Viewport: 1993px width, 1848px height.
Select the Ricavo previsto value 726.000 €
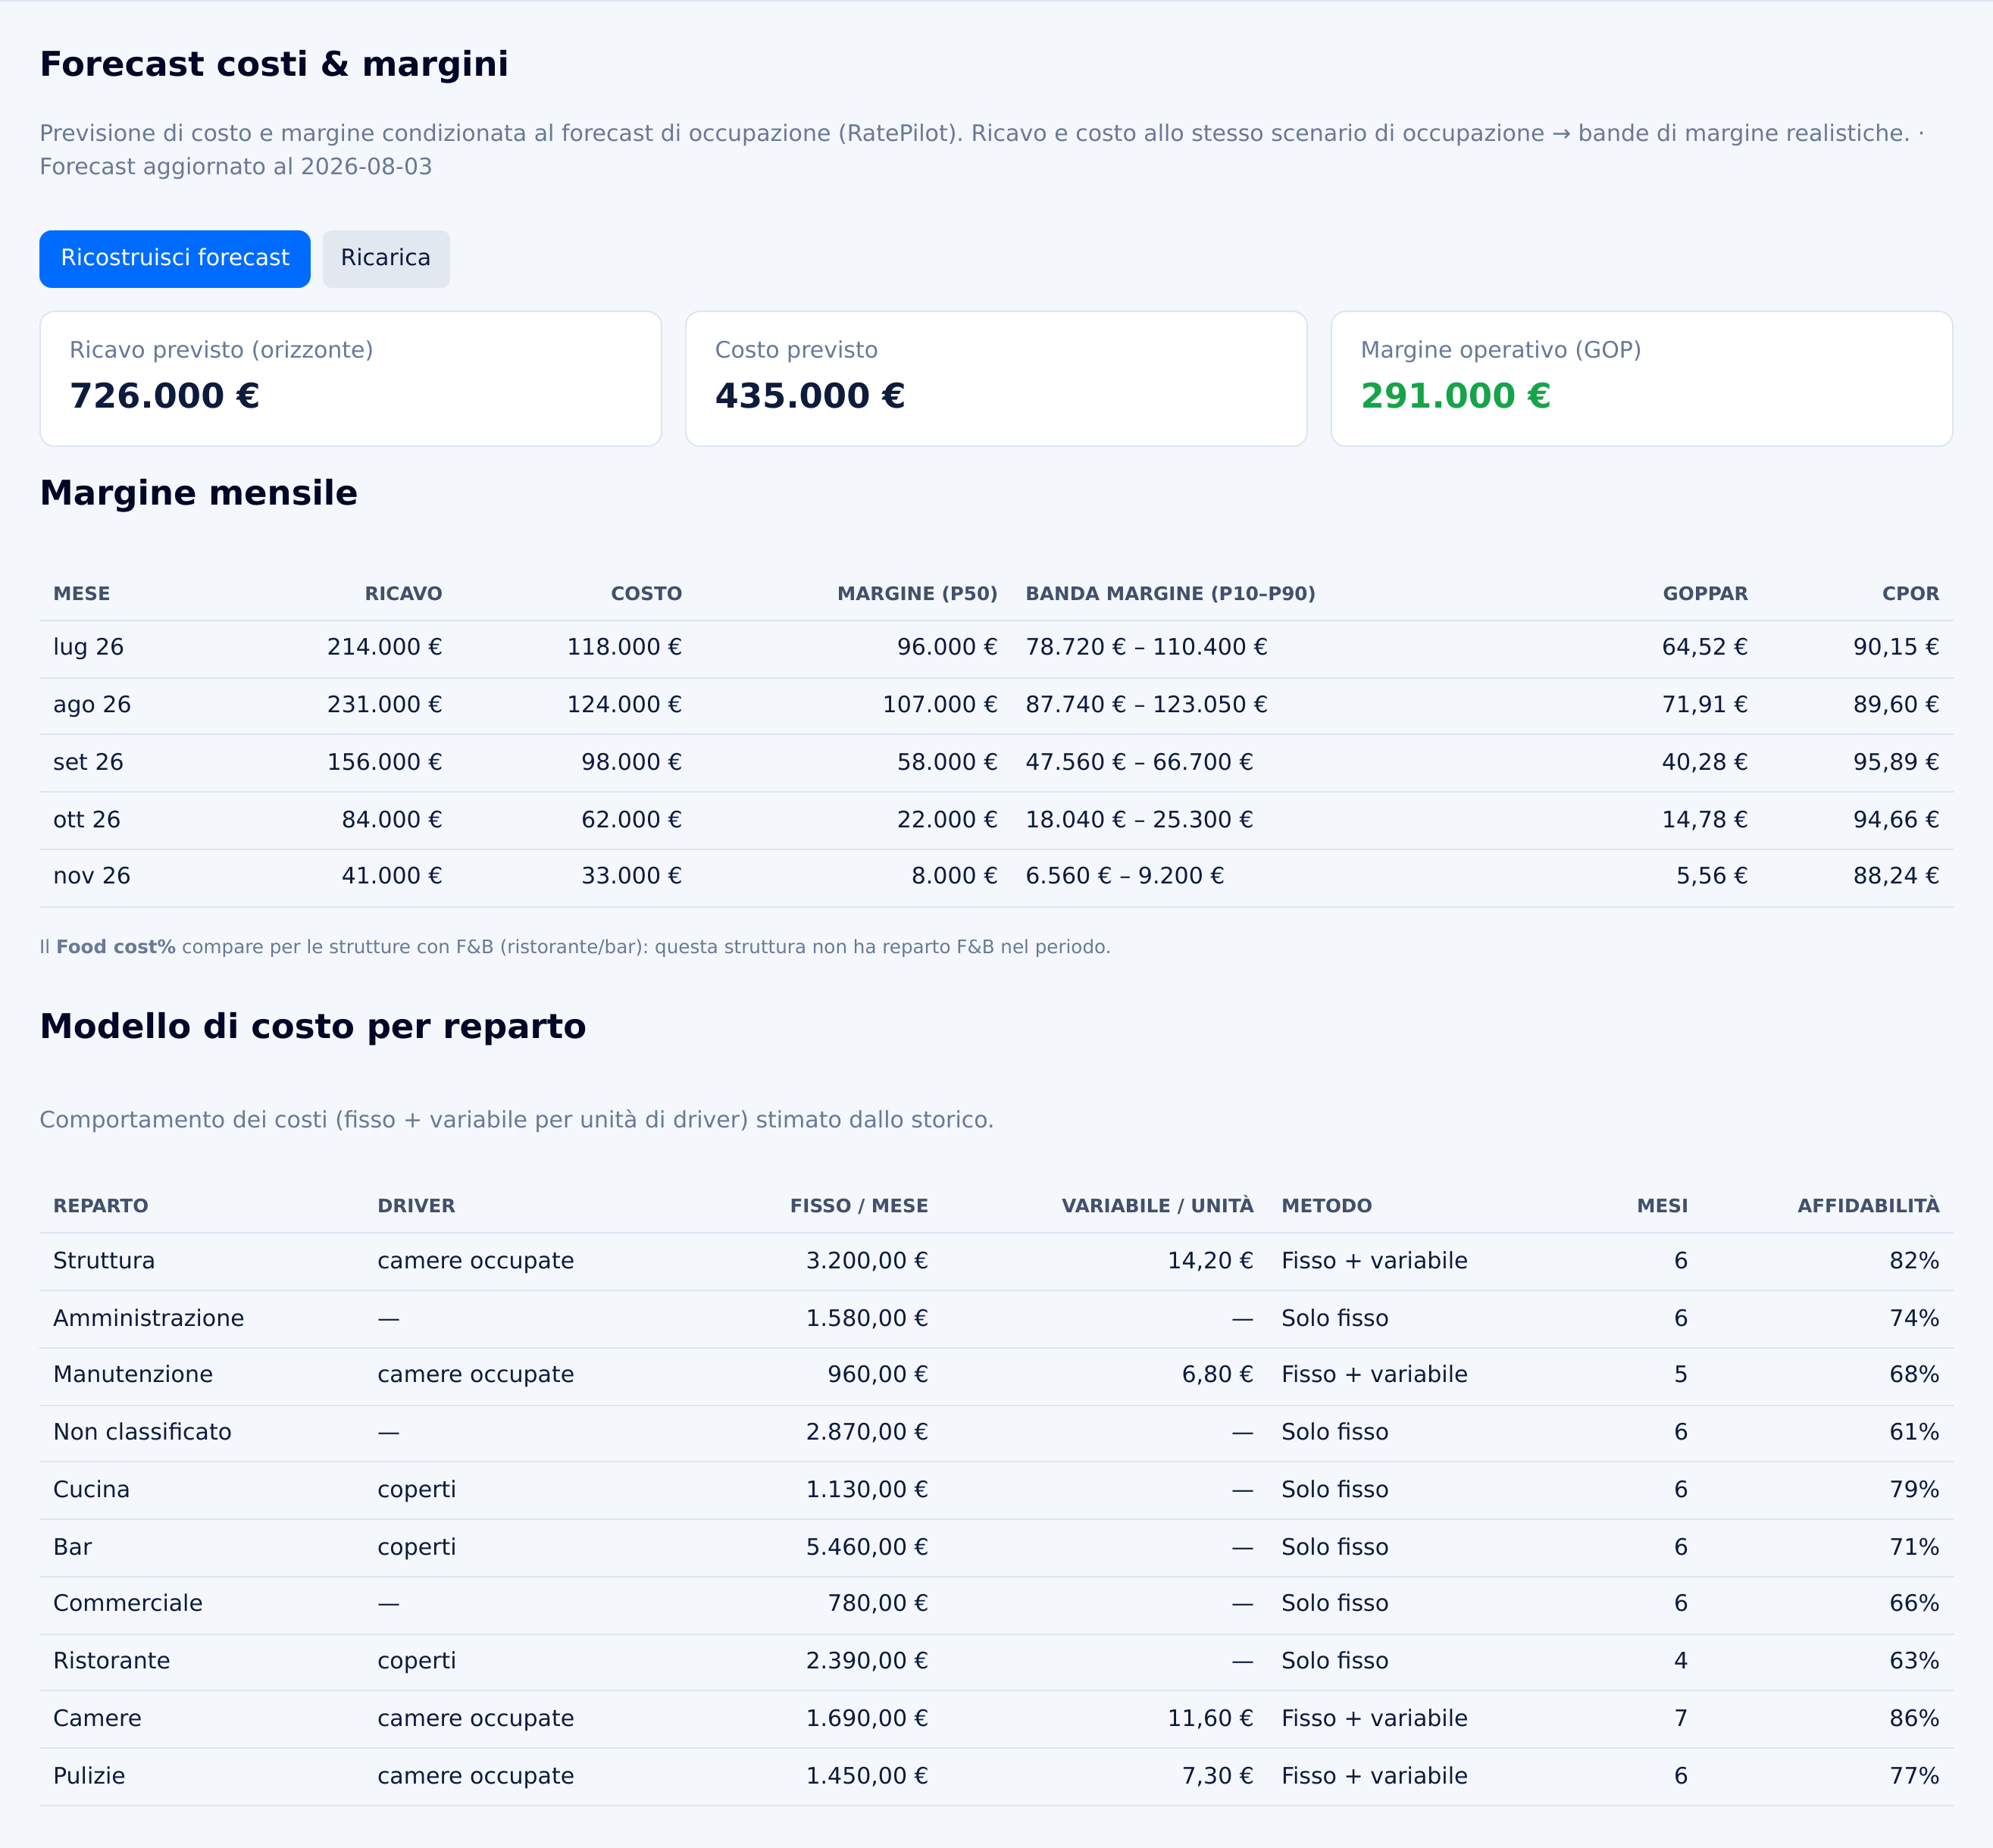(x=165, y=396)
